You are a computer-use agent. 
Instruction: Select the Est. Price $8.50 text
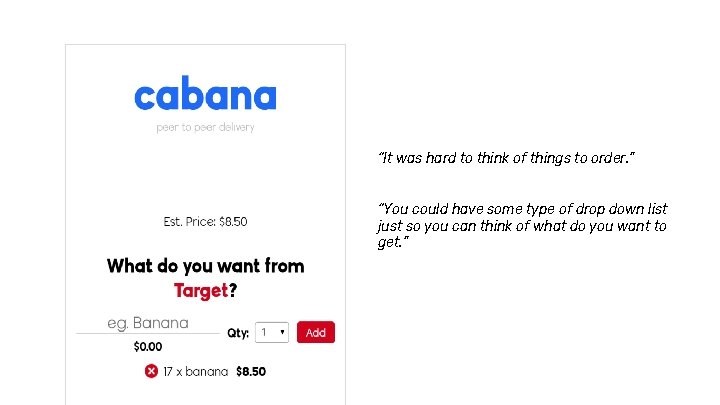pyautogui.click(x=205, y=222)
